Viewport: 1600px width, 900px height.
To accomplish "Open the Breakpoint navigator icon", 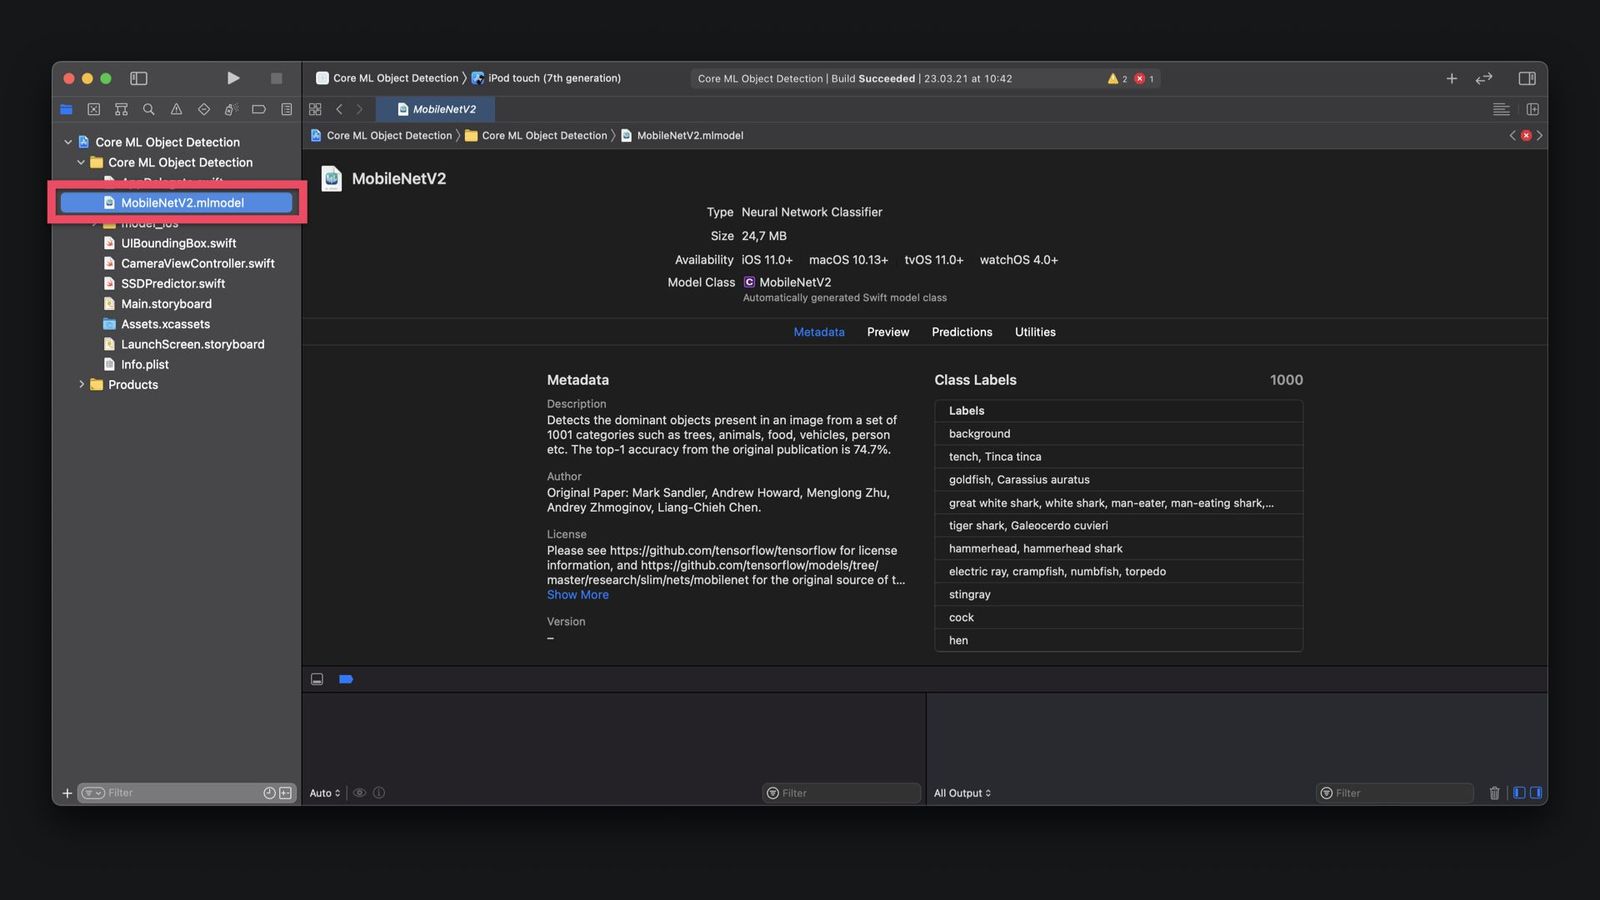I will pyautogui.click(x=258, y=109).
